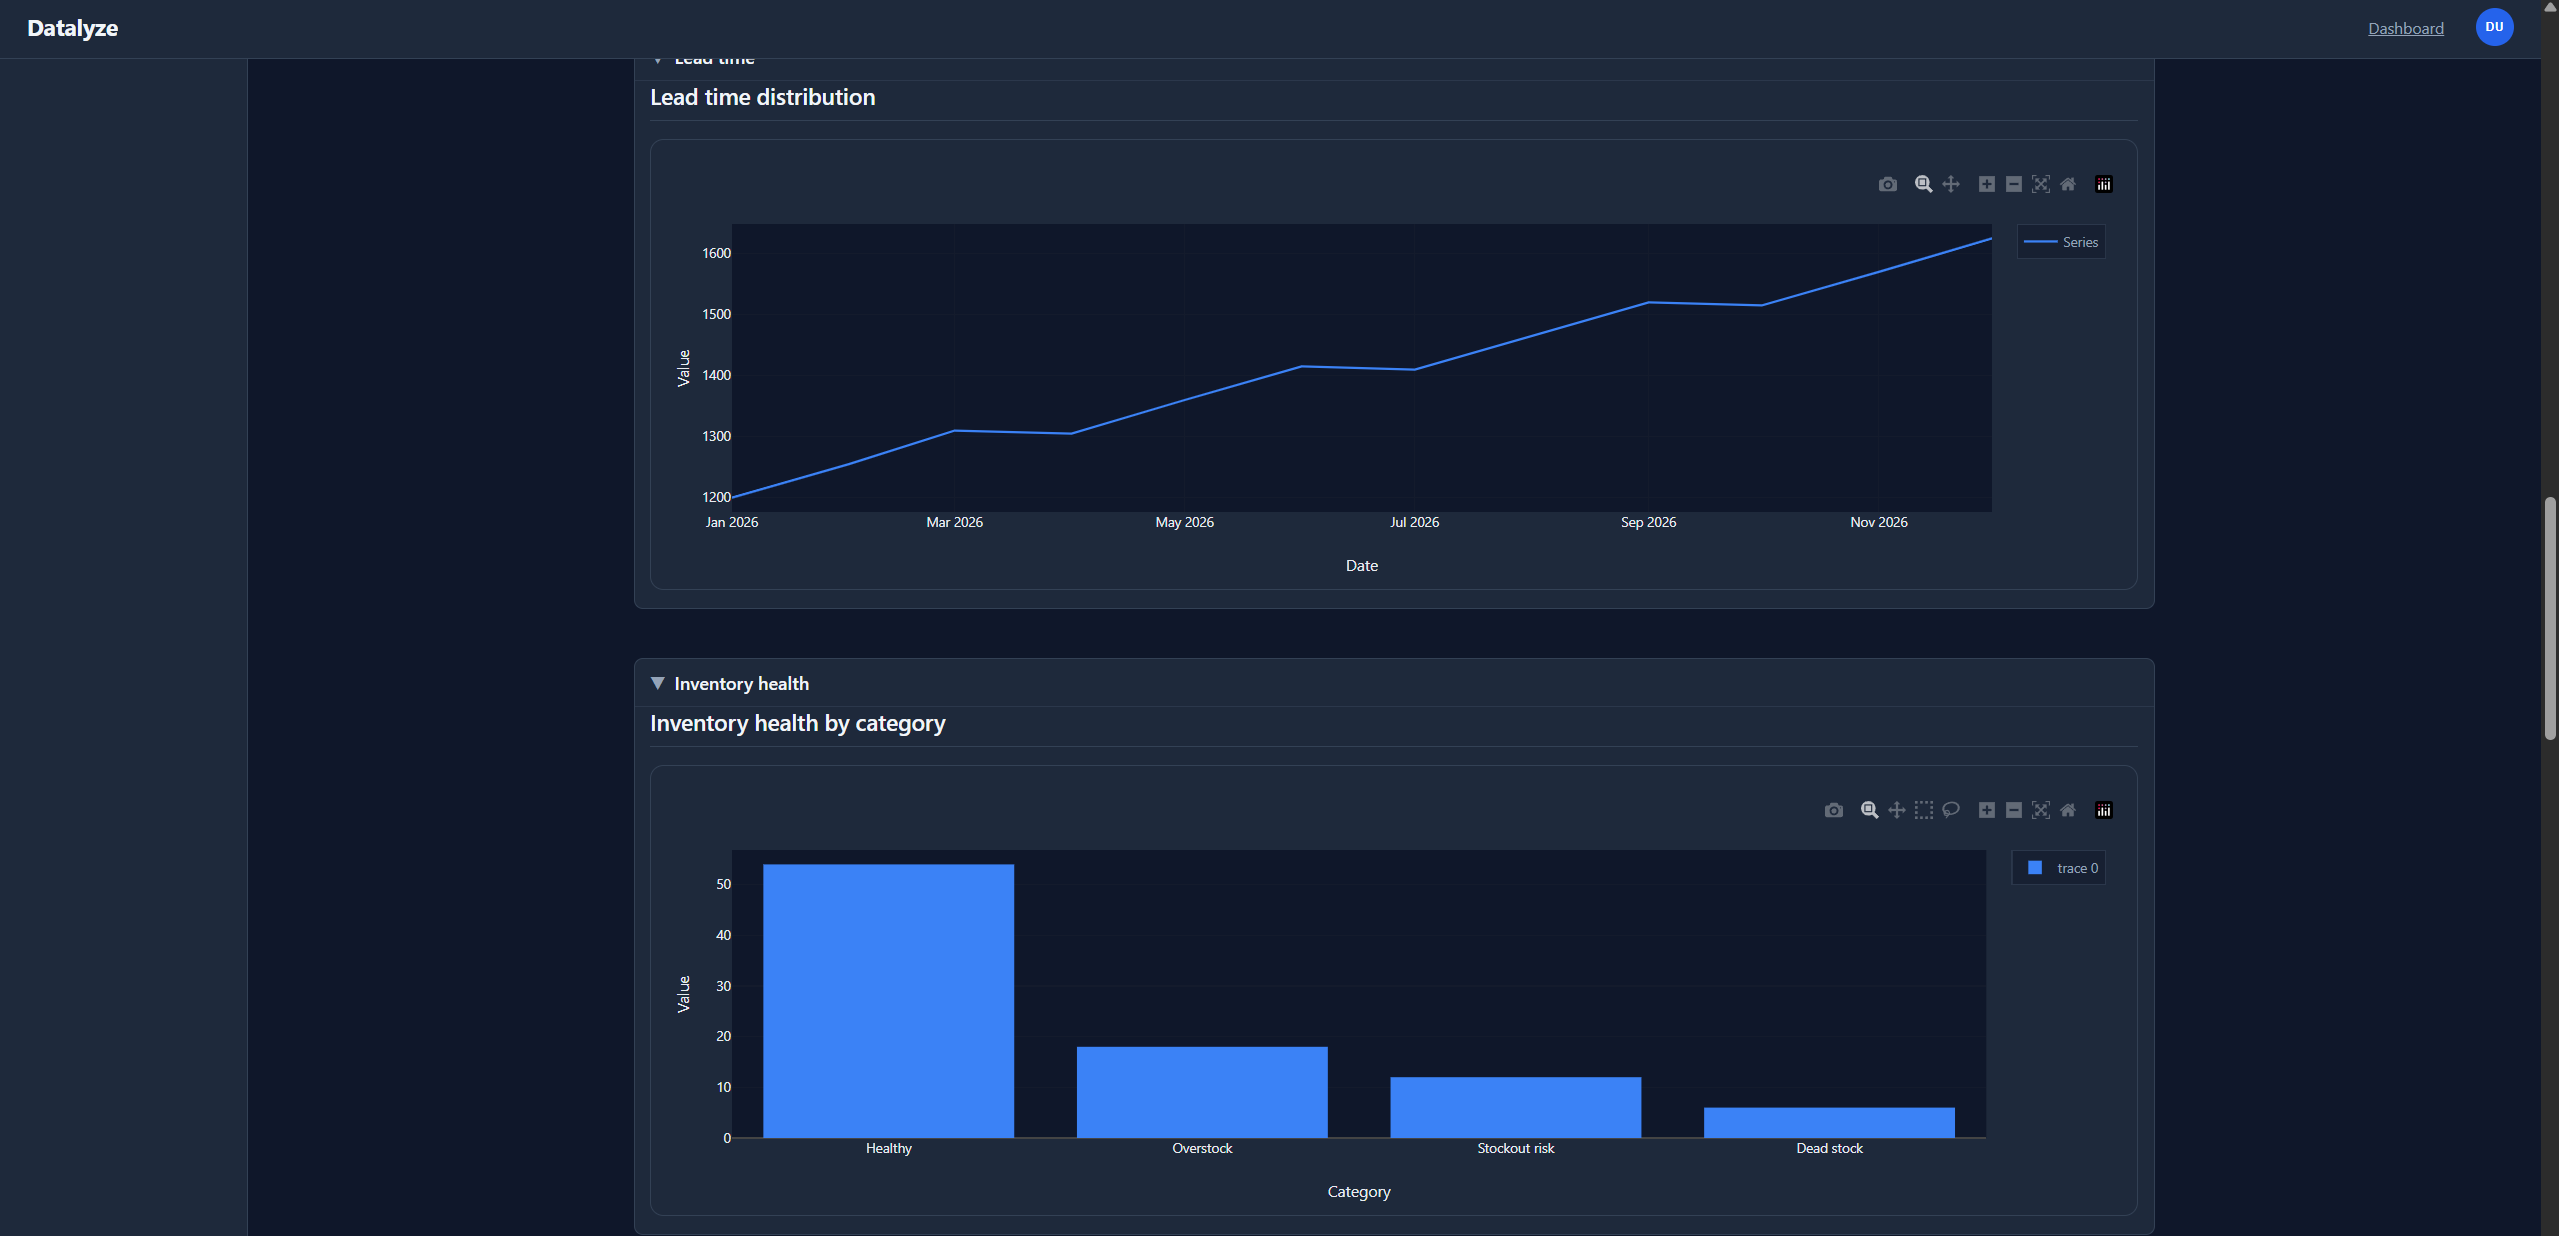Open the Dashboard link
The image size is (2559, 1236).
pyautogui.click(x=2405, y=28)
